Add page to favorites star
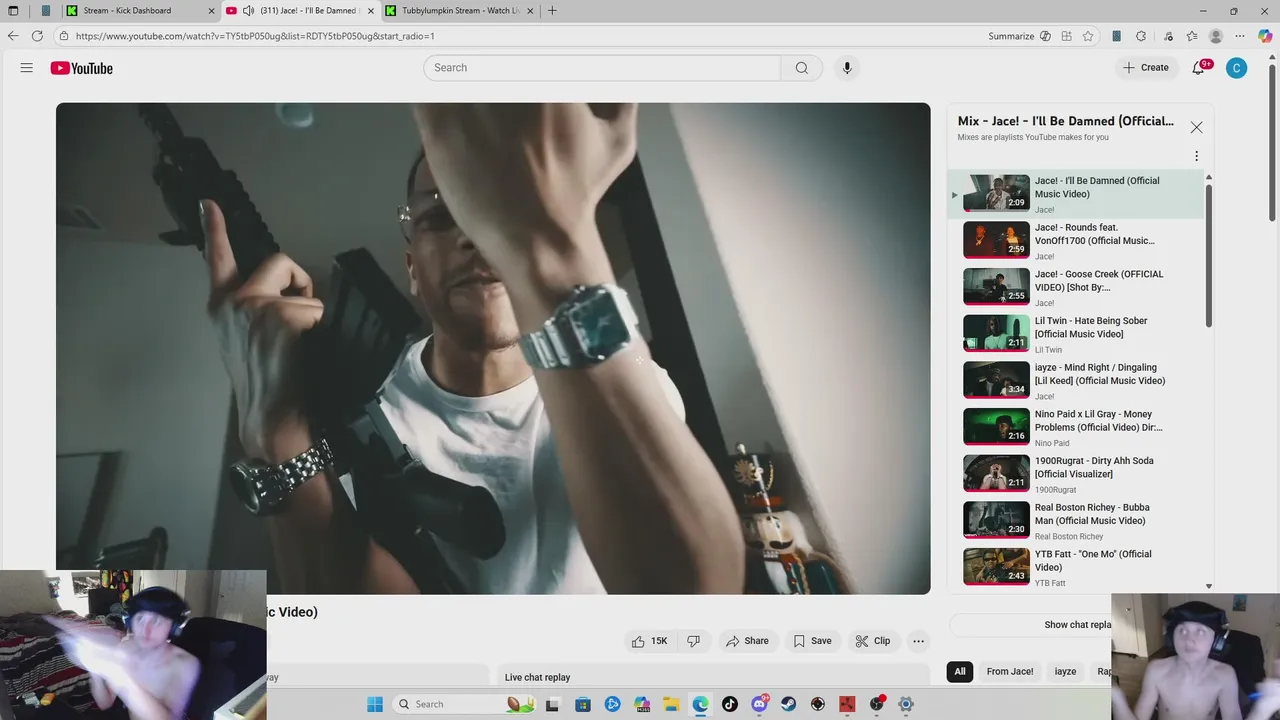The width and height of the screenshot is (1280, 720). 1088,36
